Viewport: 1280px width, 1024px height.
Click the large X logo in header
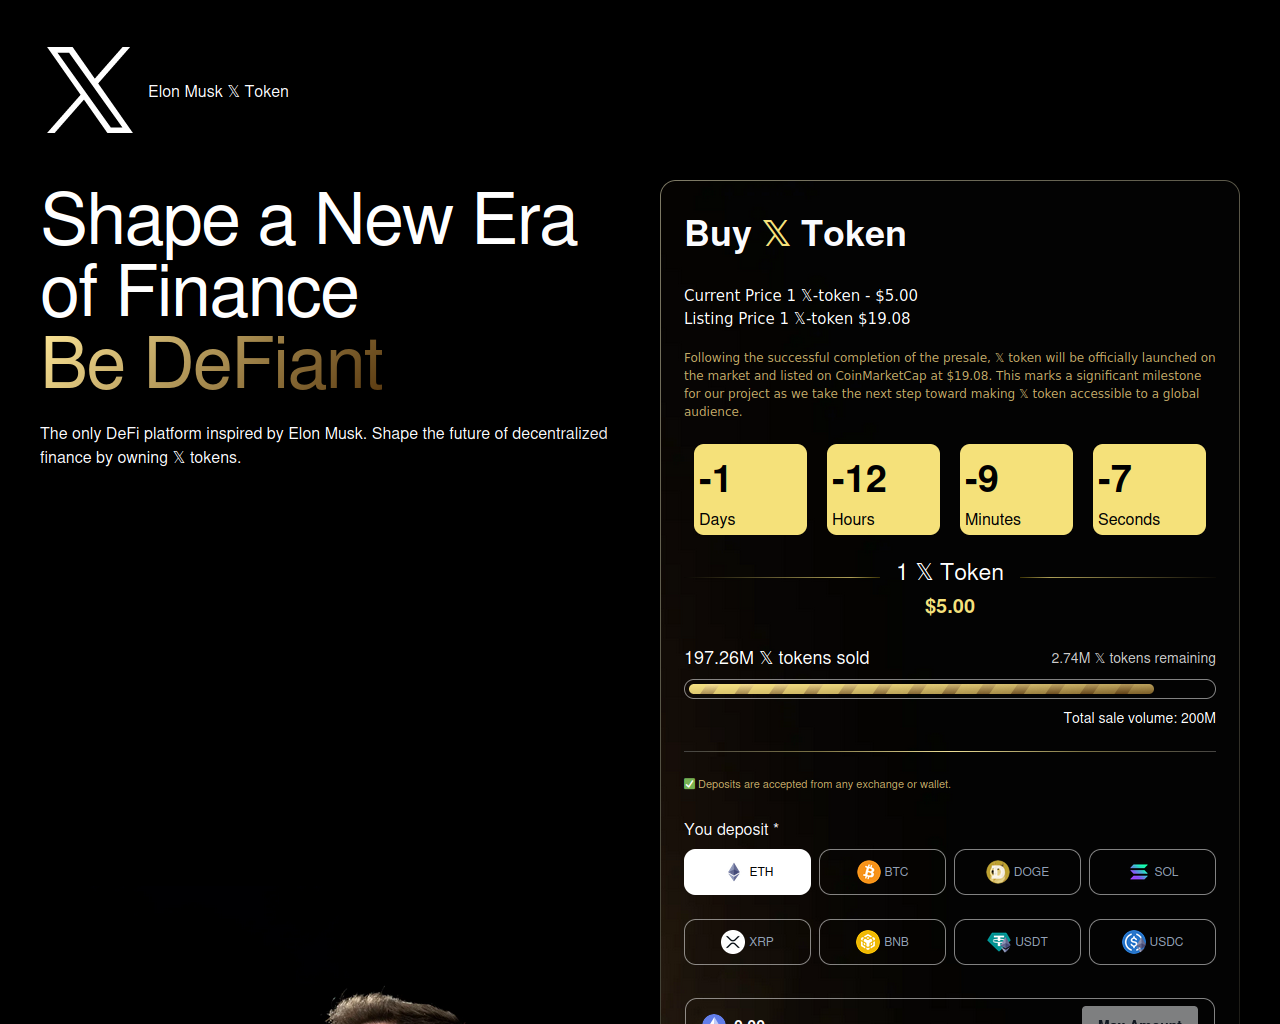tap(90, 90)
